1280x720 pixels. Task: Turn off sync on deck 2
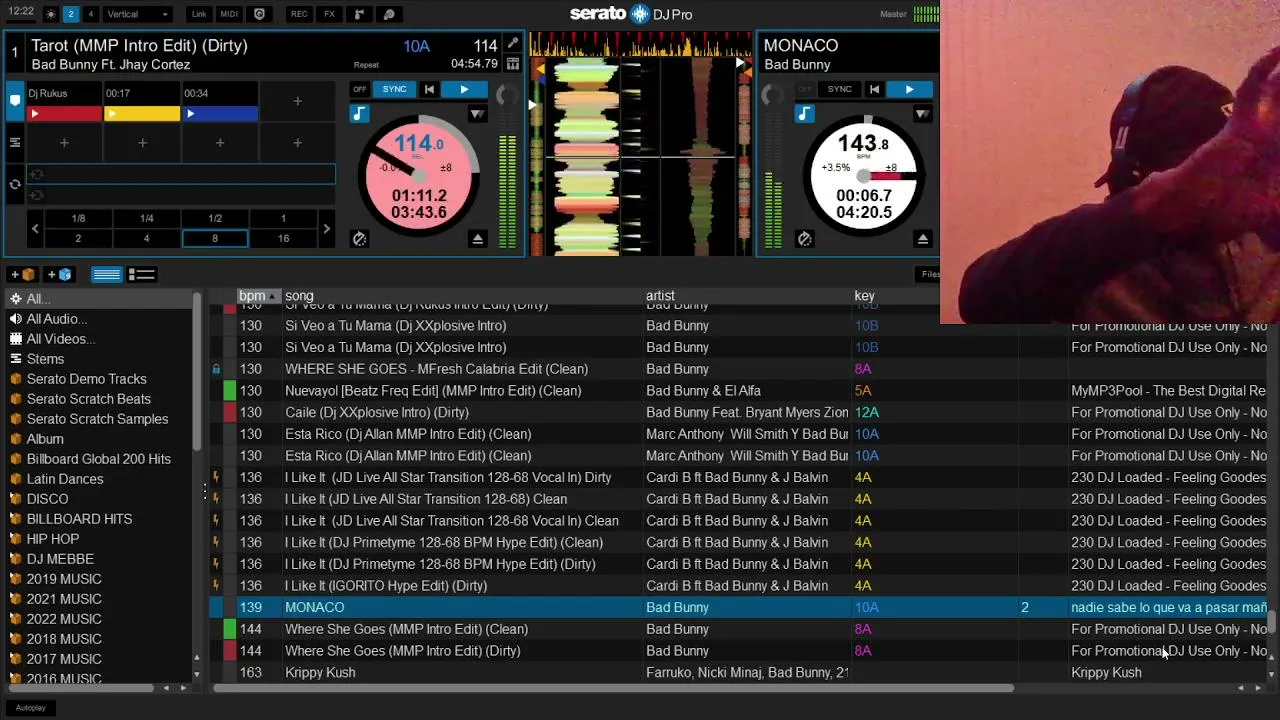click(804, 89)
